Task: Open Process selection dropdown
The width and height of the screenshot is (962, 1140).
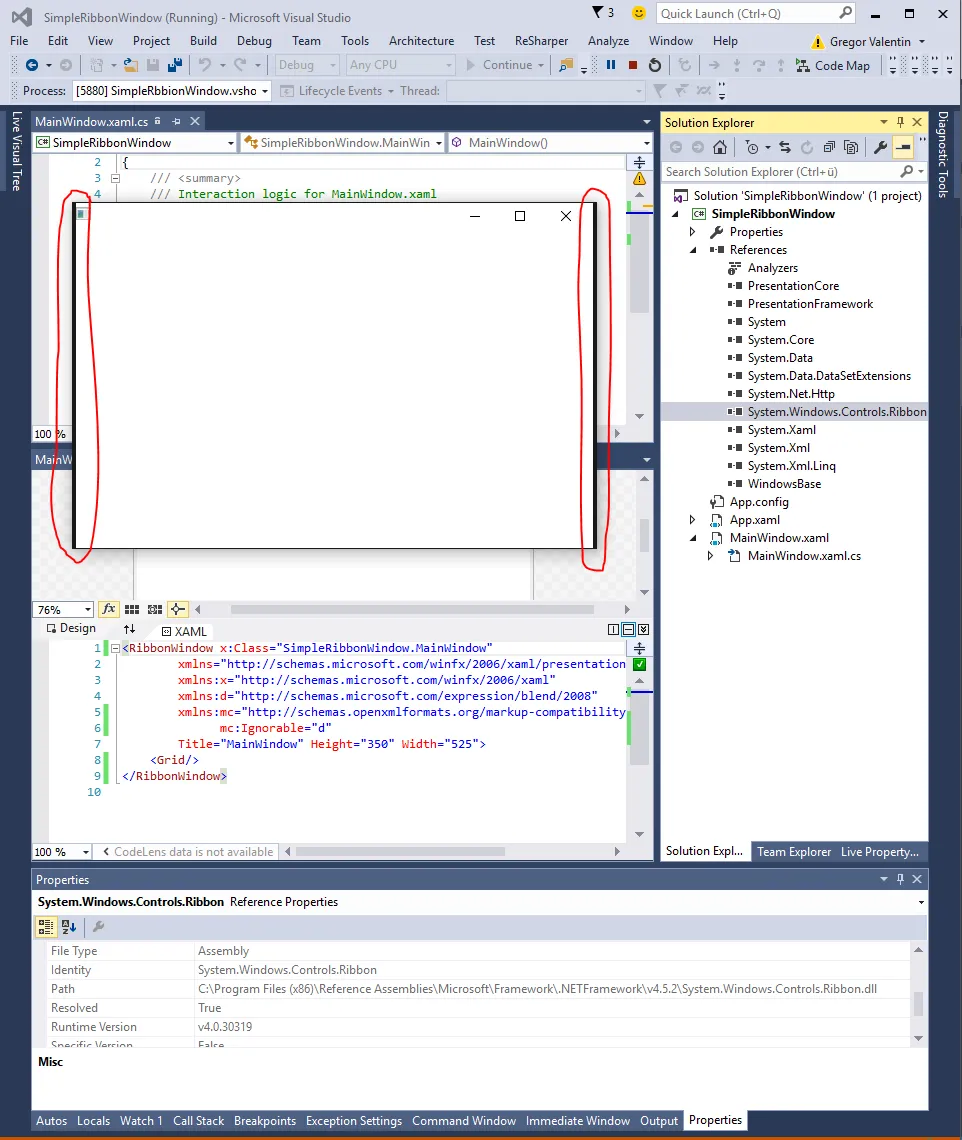Action: [172, 91]
